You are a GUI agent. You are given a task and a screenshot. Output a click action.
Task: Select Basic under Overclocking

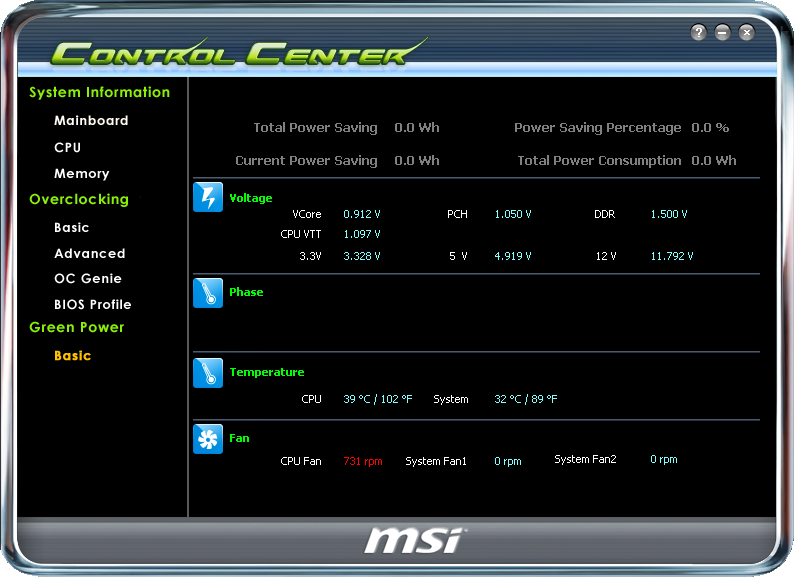(71, 227)
